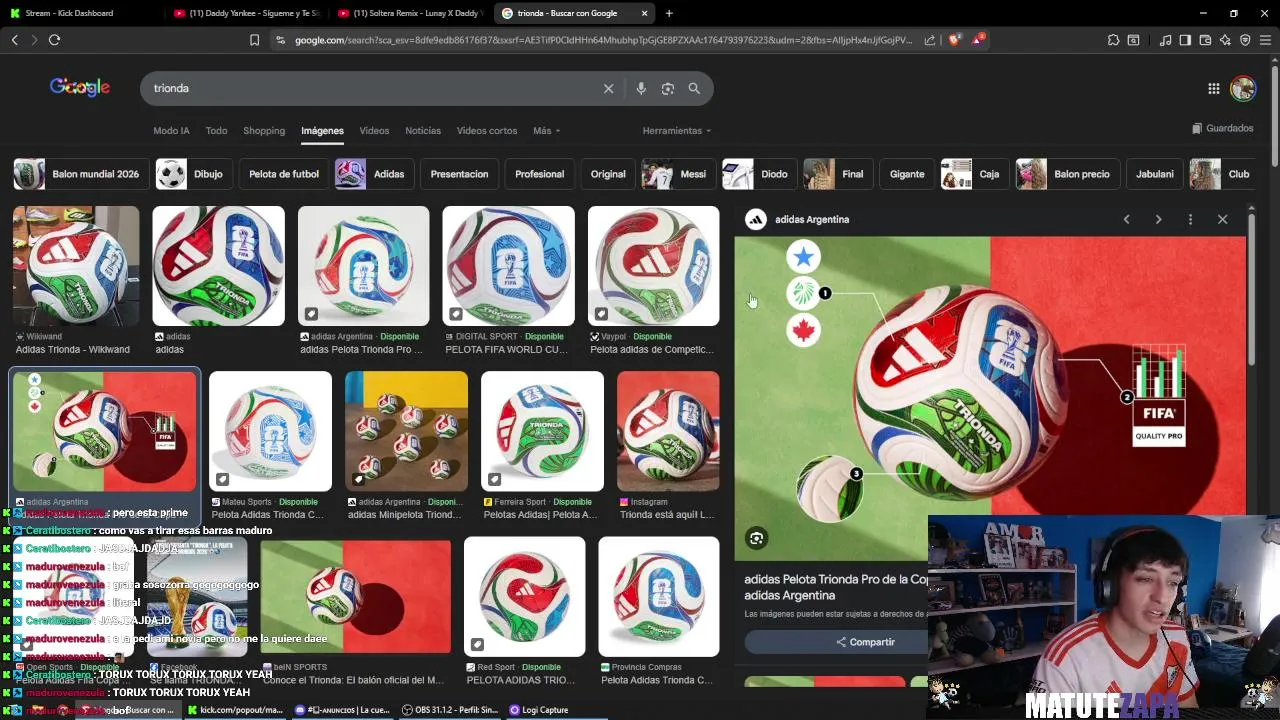The width and height of the screenshot is (1280, 720).
Task: Switch to the Videos tab
Action: [374, 131]
